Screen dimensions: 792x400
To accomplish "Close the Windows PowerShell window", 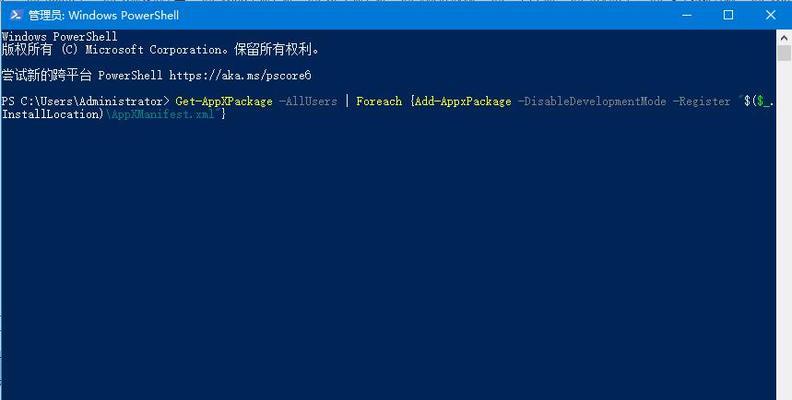I will 770,15.
